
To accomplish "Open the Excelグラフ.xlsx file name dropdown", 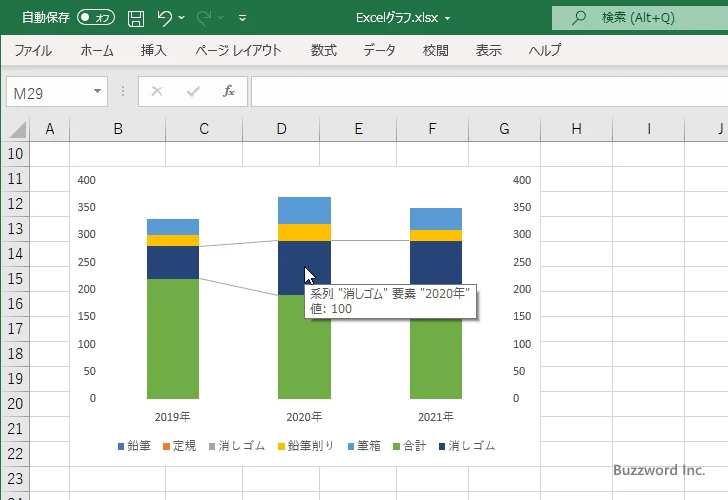I will click(x=448, y=18).
